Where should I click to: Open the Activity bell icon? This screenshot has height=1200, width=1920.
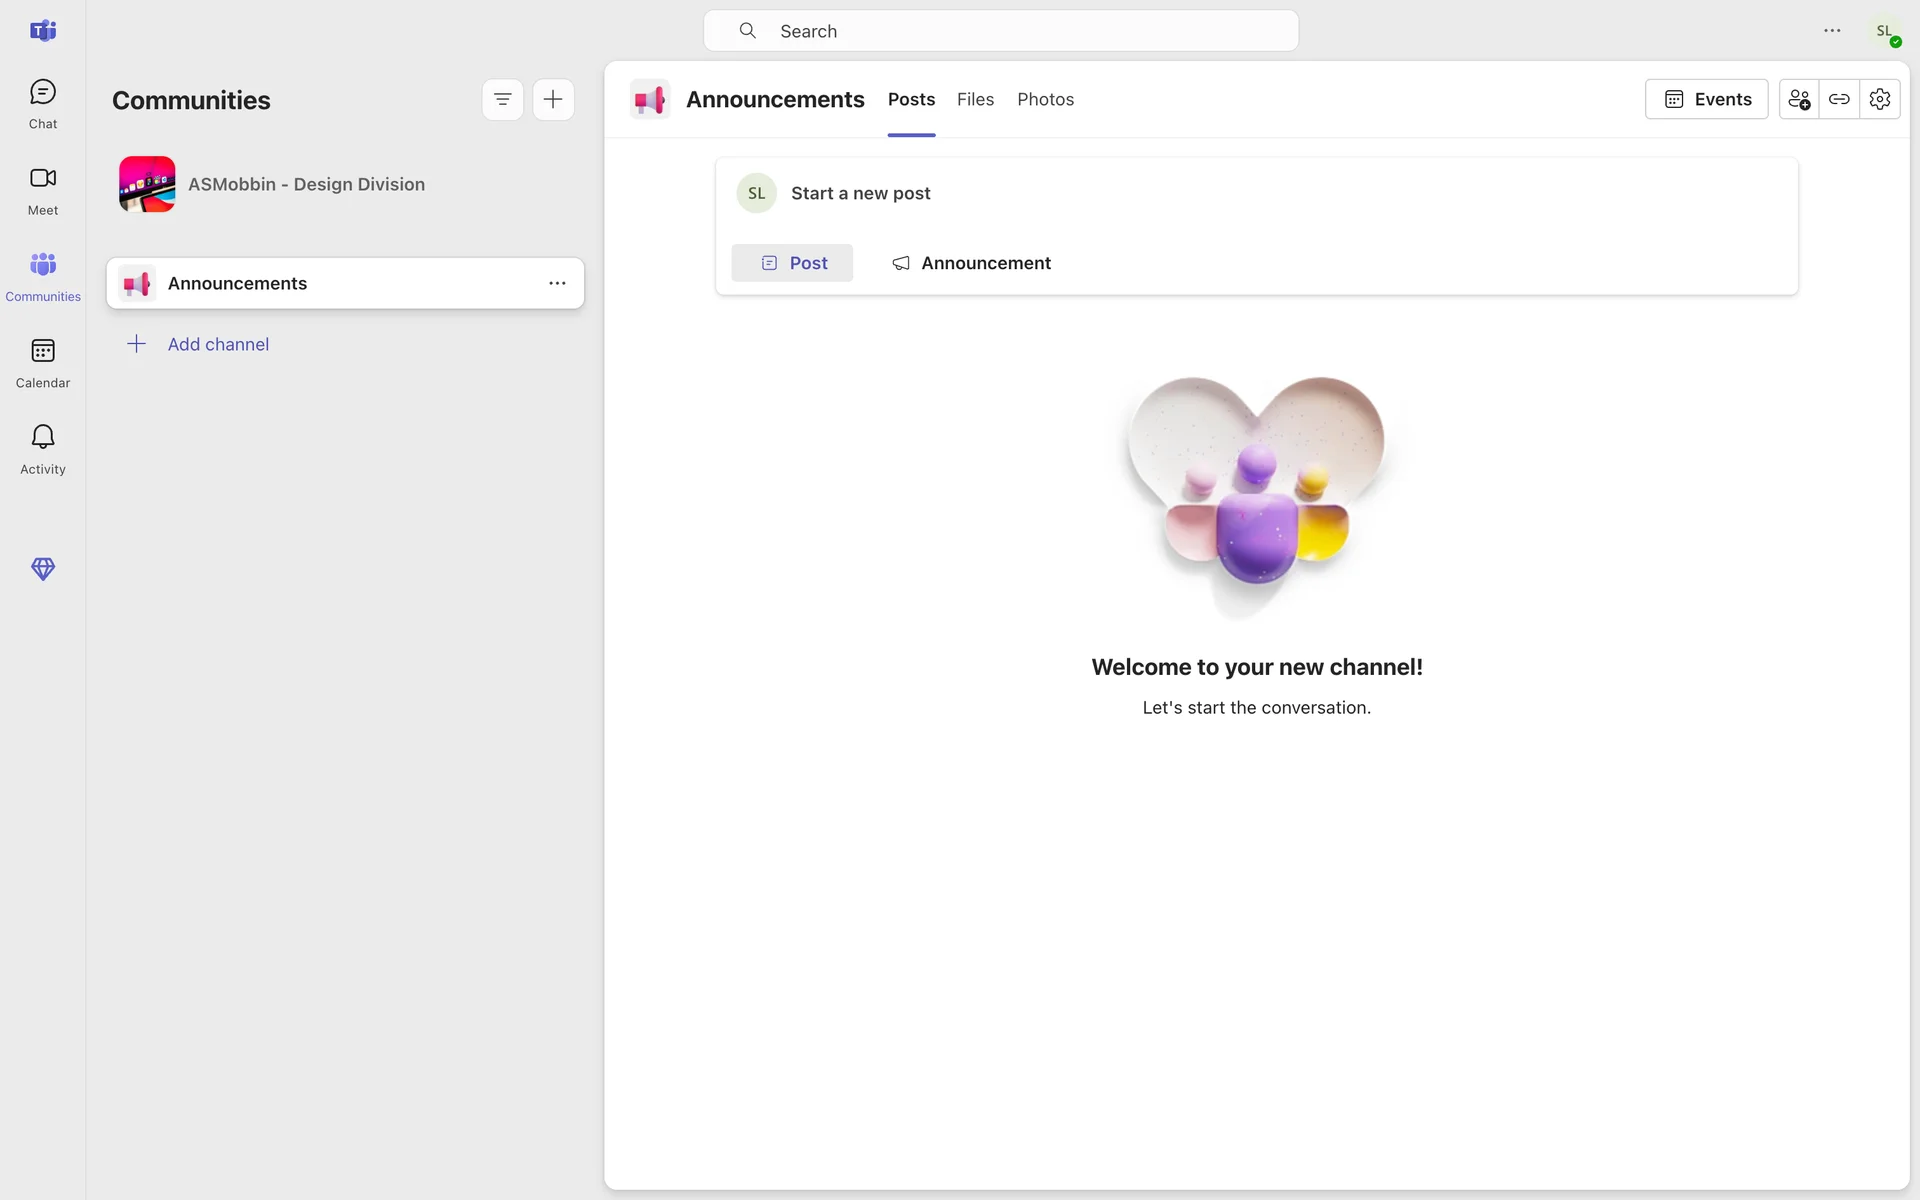point(42,449)
